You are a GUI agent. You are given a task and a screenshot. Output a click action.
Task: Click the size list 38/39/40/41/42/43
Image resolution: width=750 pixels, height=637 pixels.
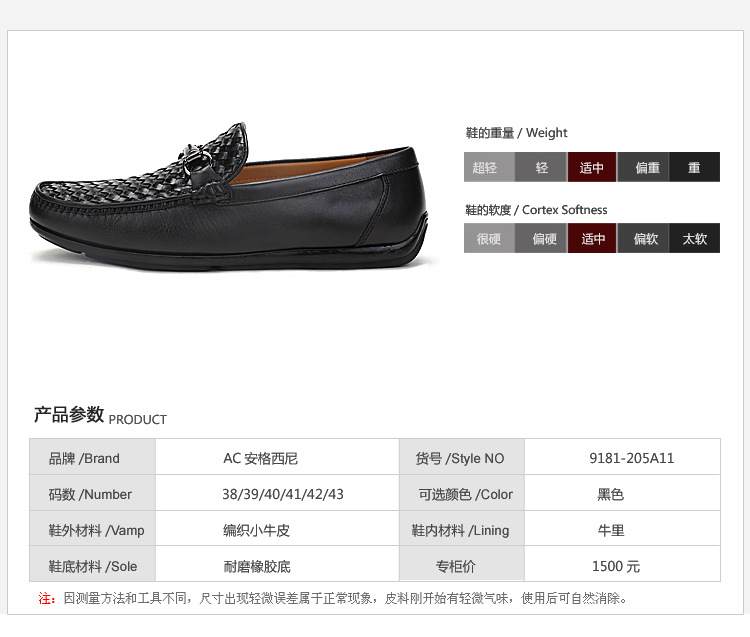[x=283, y=494]
